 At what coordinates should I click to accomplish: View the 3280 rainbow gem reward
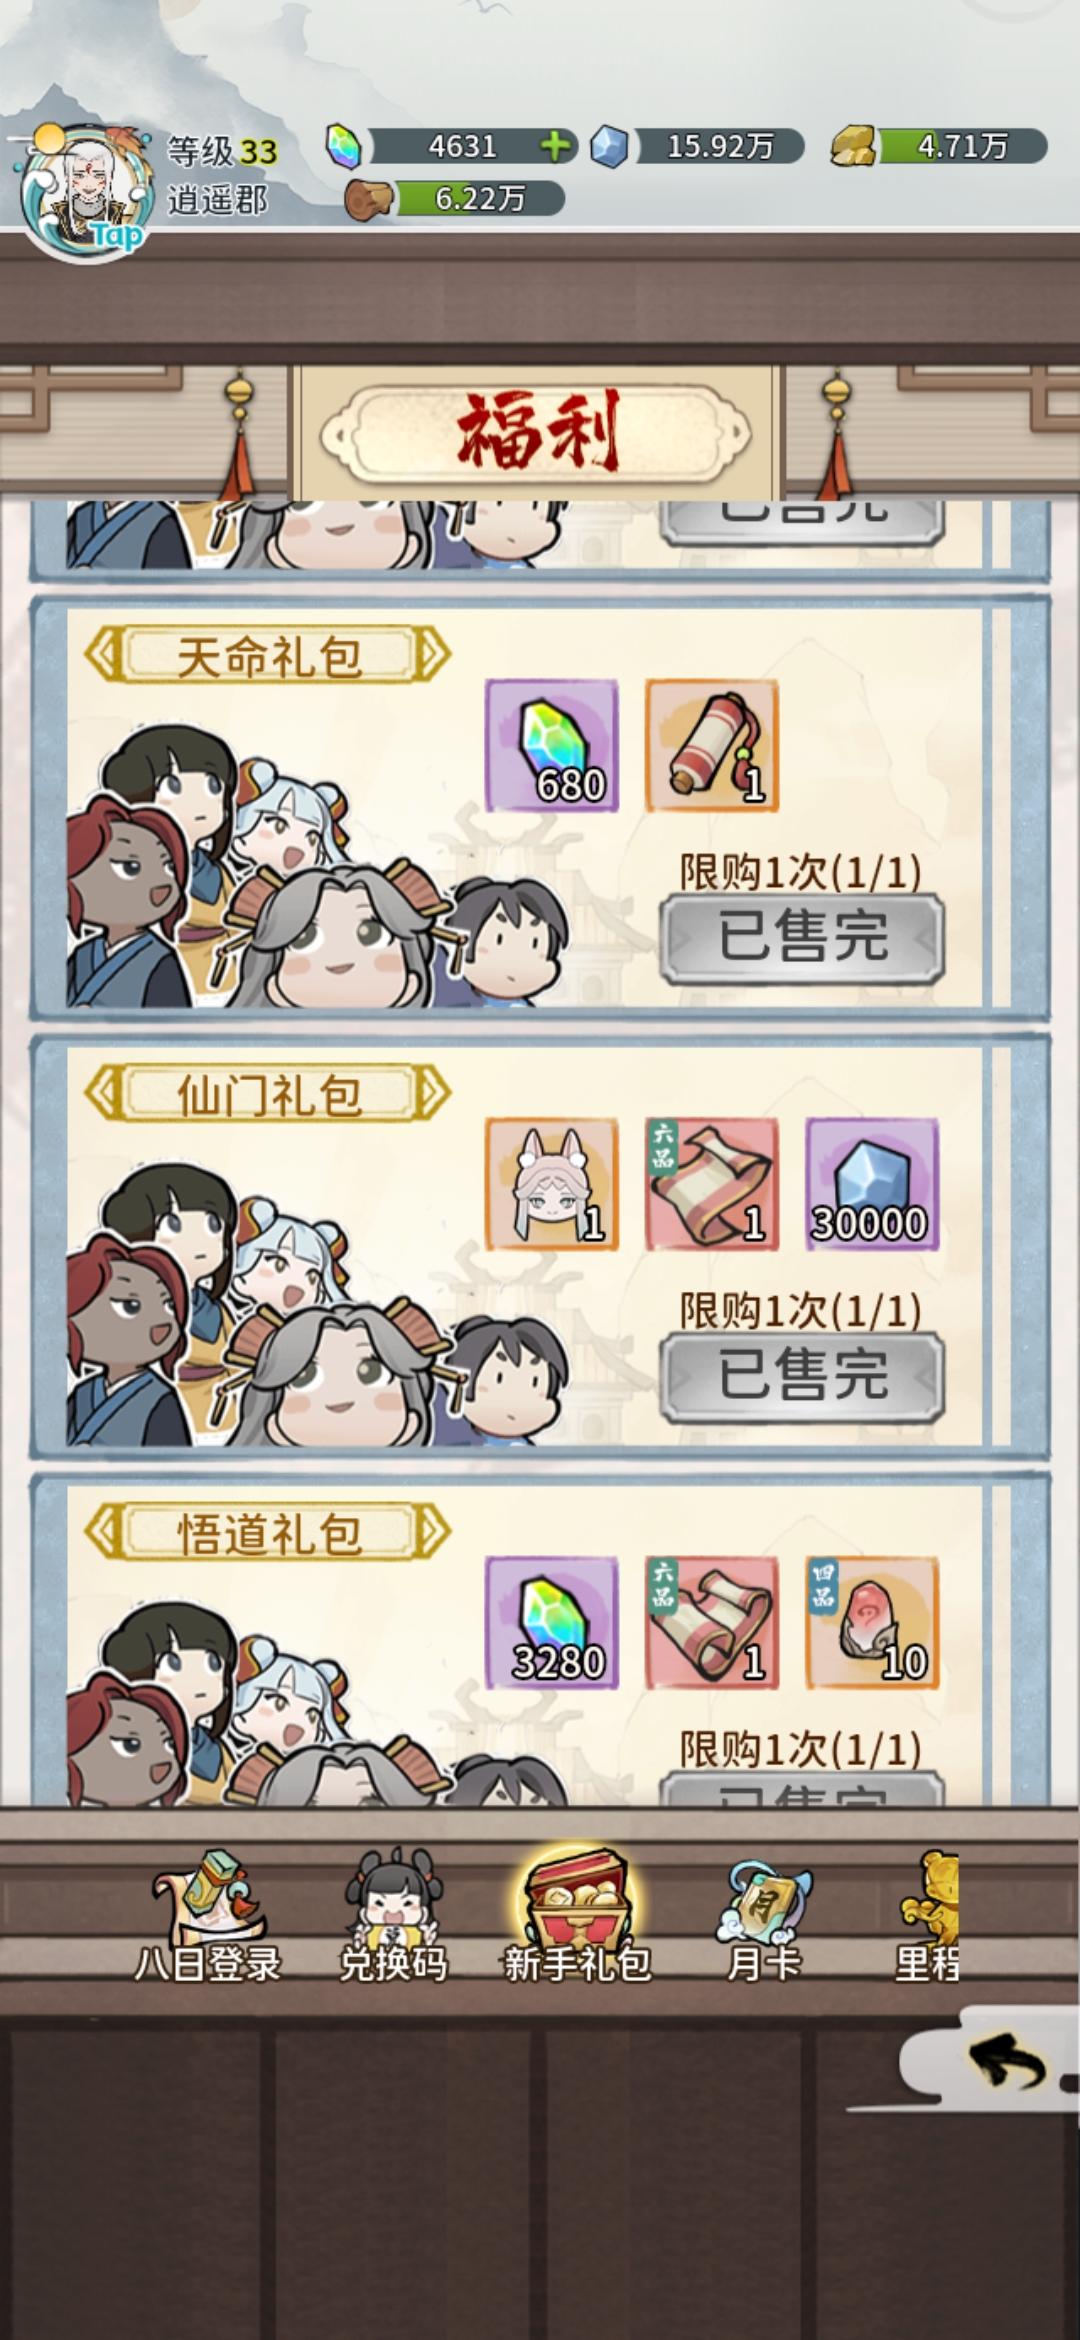[x=551, y=1622]
